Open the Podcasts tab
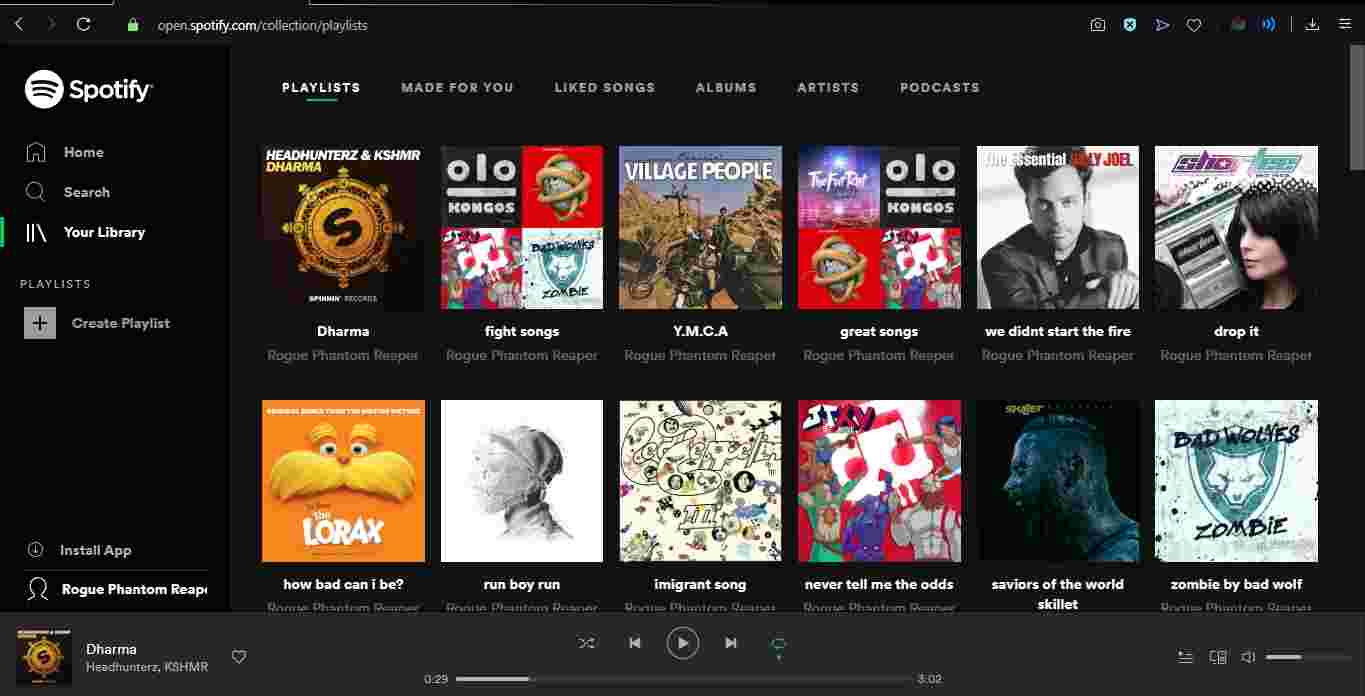The image size is (1365, 696). pyautogui.click(x=940, y=88)
